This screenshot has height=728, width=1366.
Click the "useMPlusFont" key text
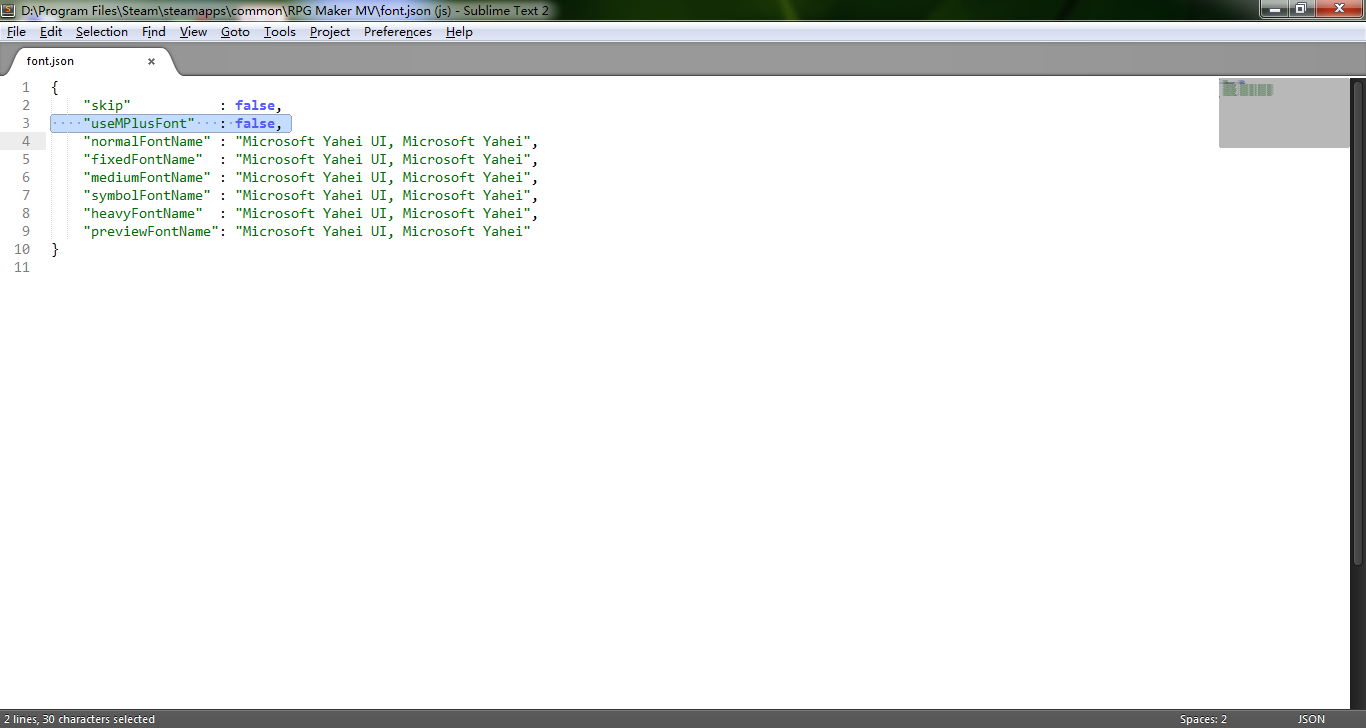[x=139, y=123]
